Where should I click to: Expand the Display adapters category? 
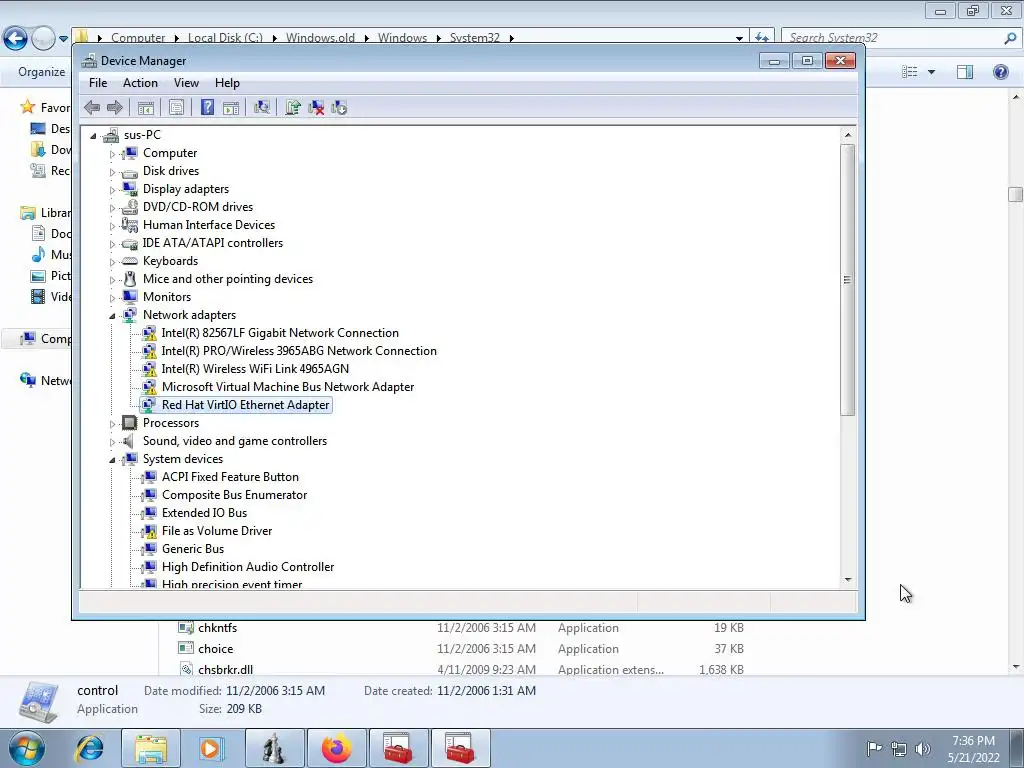[x=112, y=190]
